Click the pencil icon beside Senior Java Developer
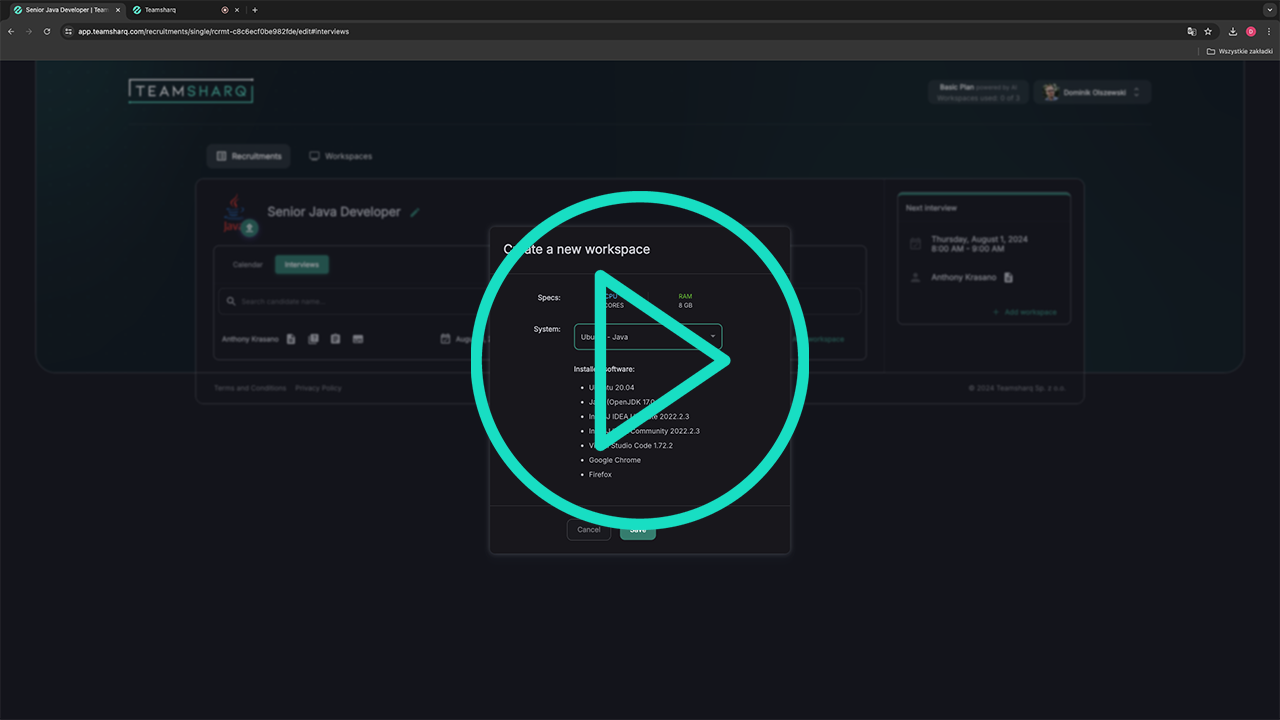Screen dimensions: 1280x720 [415, 212]
